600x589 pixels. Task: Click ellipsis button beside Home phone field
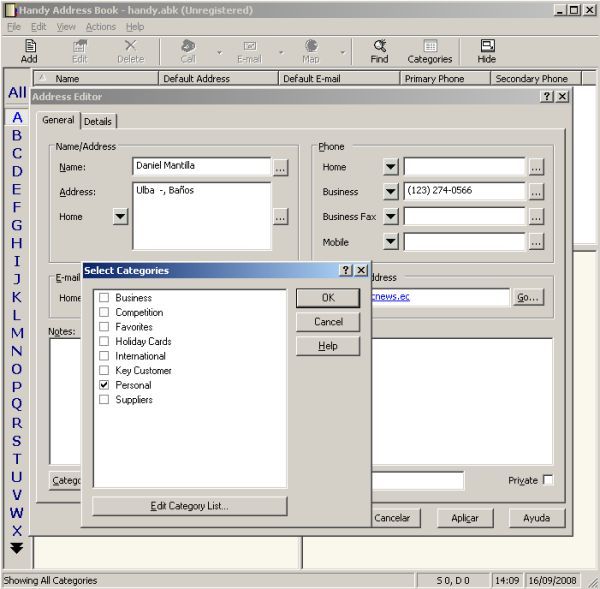(x=536, y=167)
